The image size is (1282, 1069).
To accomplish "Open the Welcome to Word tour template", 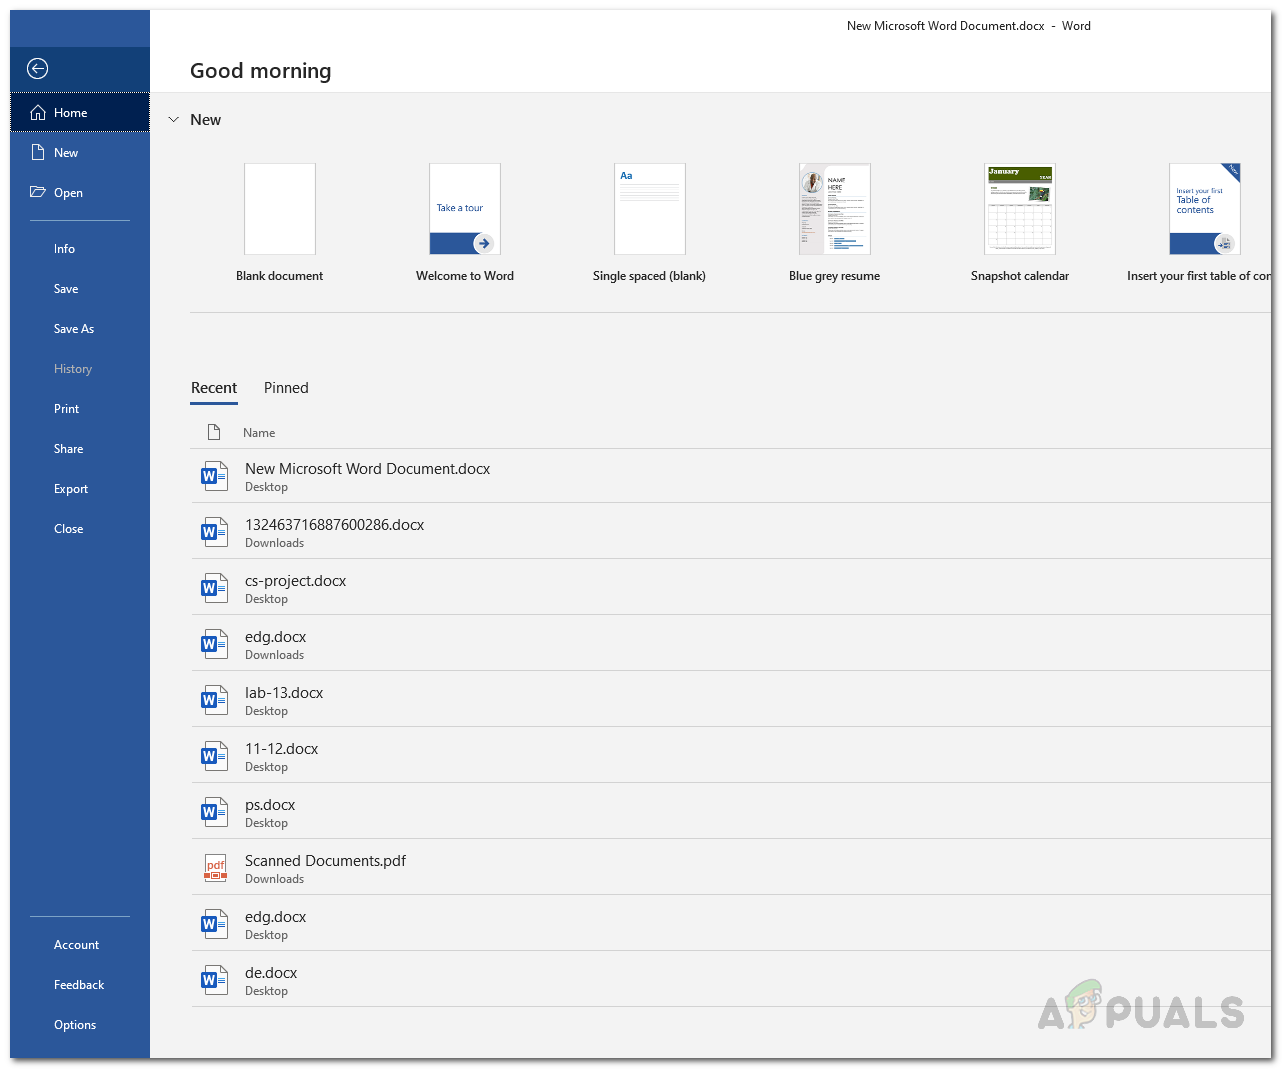I will pyautogui.click(x=465, y=209).
